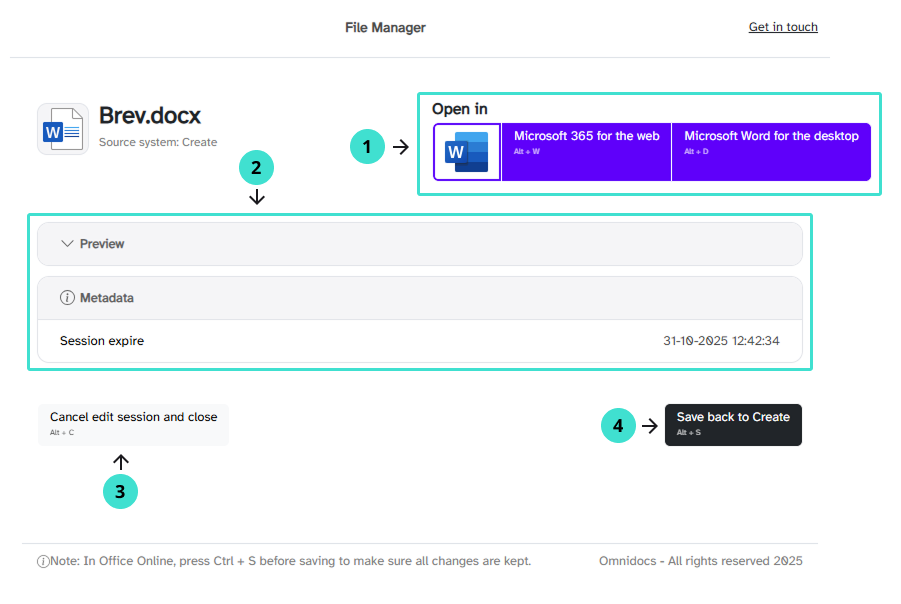Expand the Preview section chevron
Image resolution: width=901 pixels, height=604 pixels.
[x=68, y=243]
